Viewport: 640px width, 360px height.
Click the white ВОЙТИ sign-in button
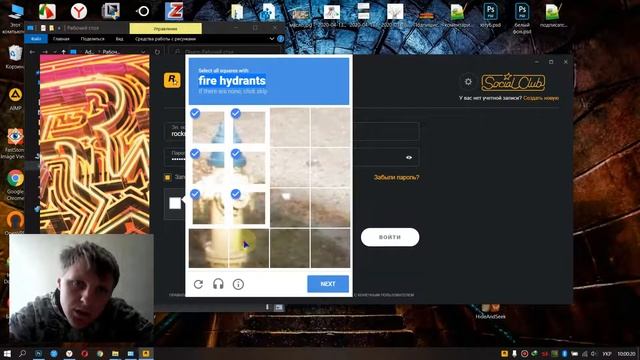click(390, 237)
